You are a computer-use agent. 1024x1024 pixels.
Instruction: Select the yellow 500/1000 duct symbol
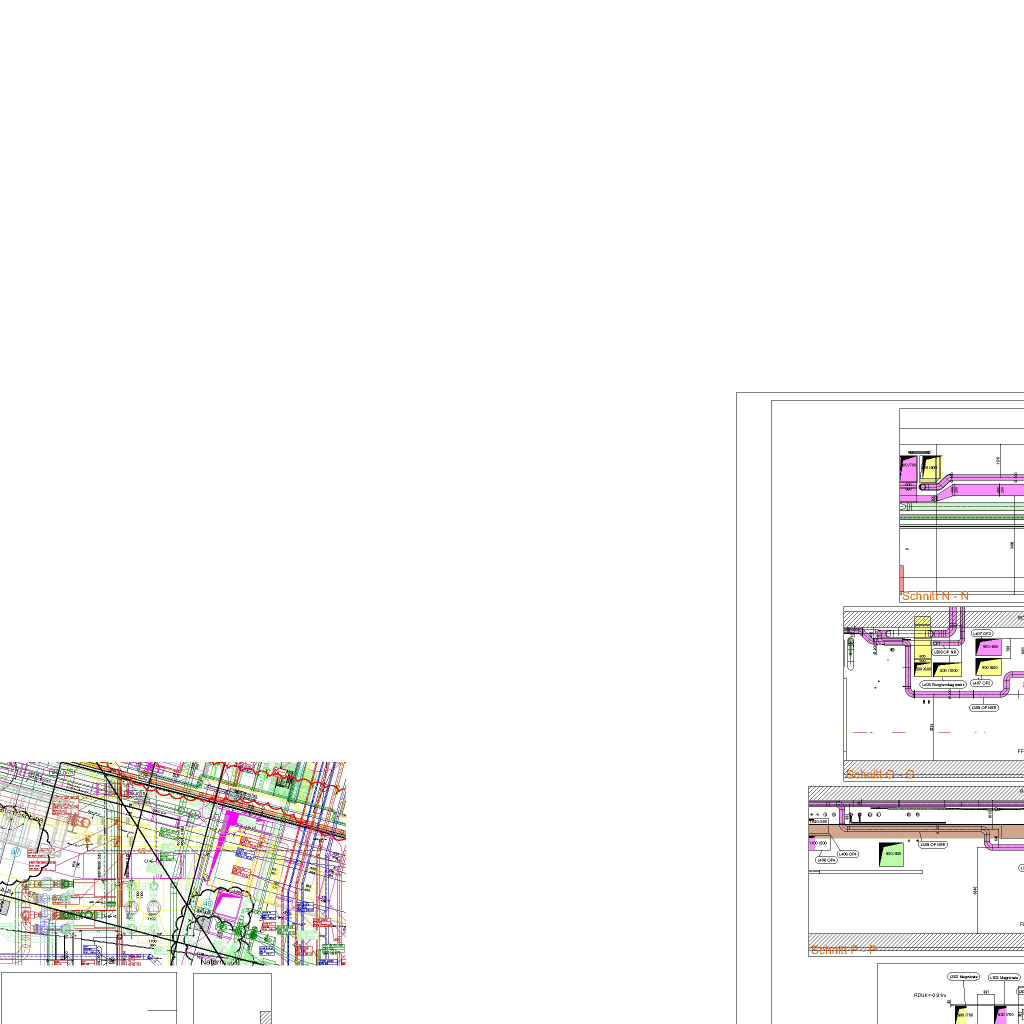coord(948,669)
